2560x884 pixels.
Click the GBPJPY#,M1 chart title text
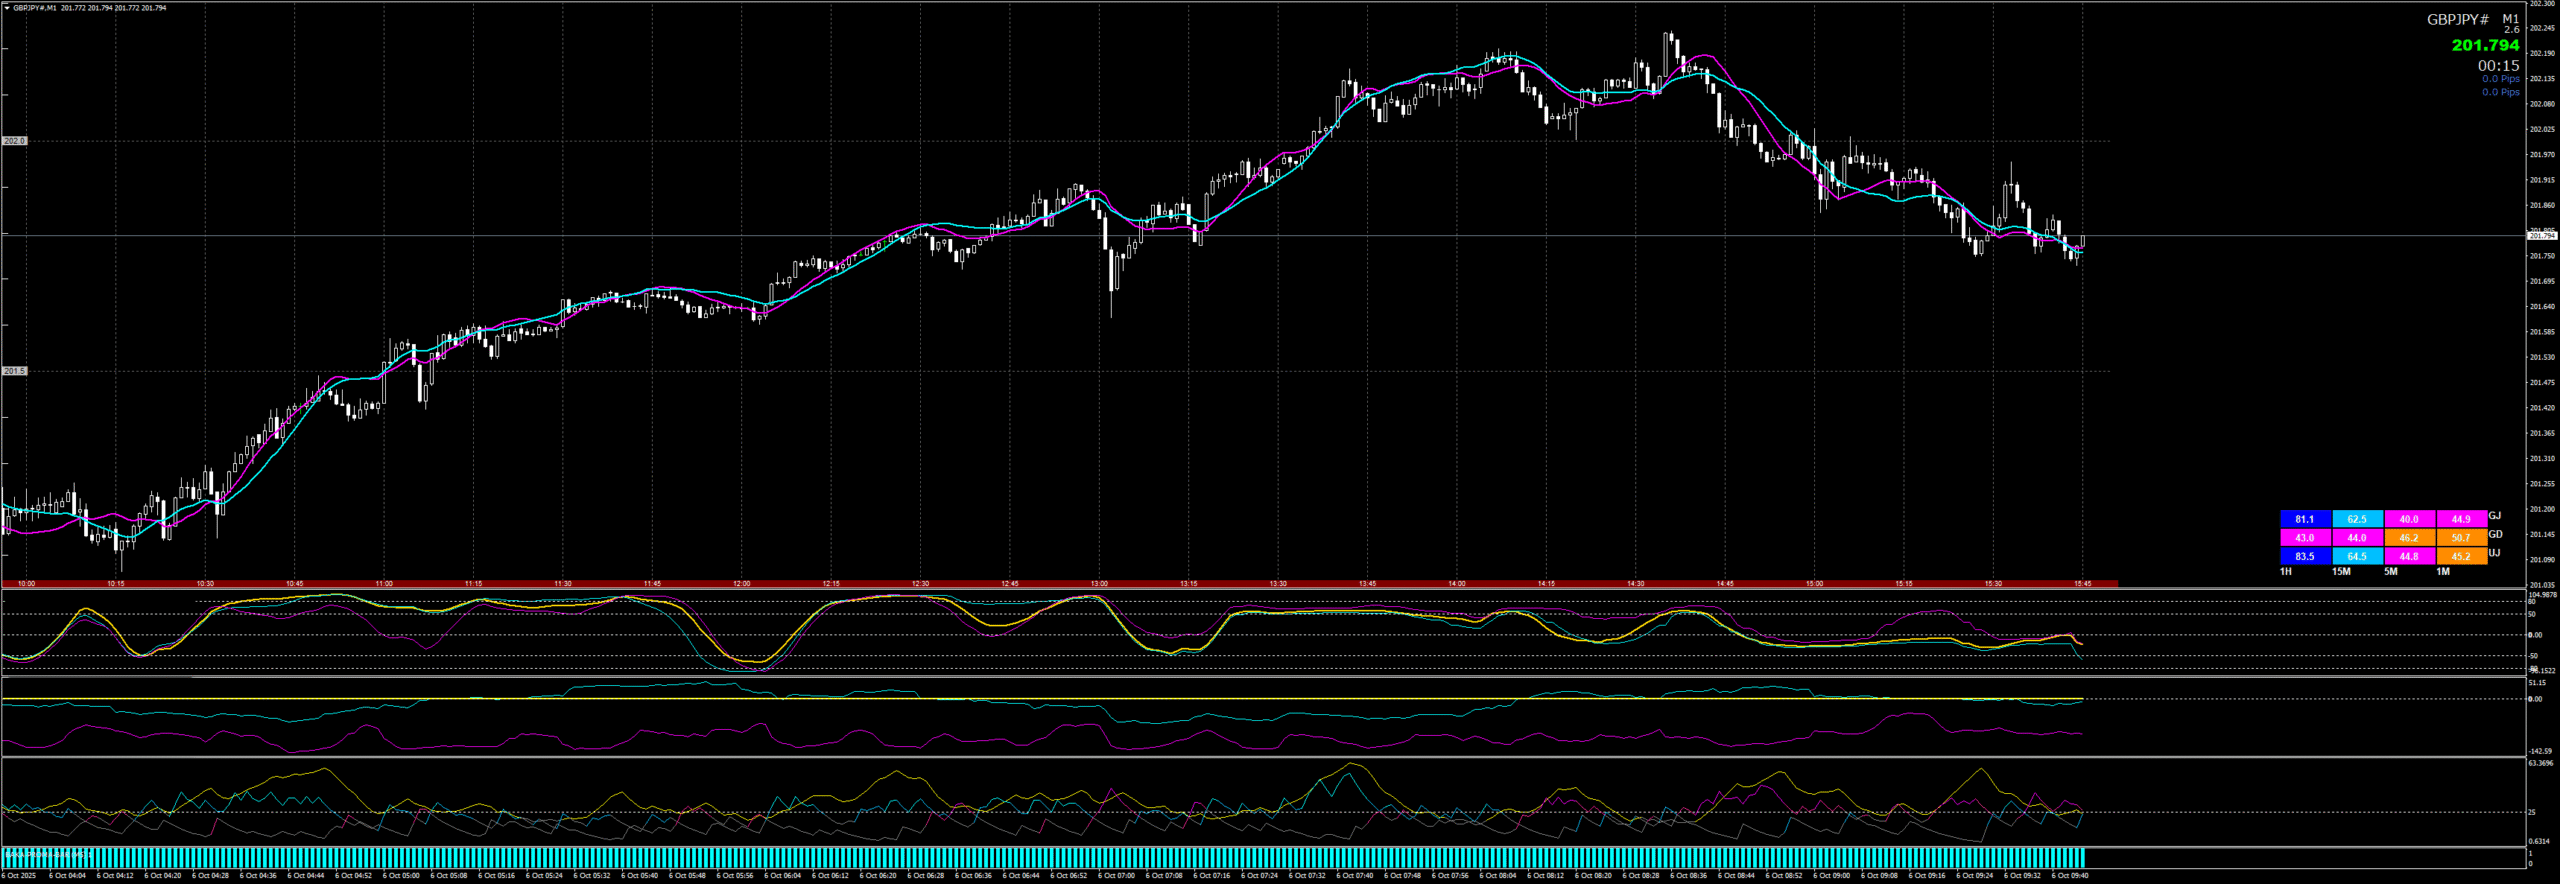[x=34, y=8]
